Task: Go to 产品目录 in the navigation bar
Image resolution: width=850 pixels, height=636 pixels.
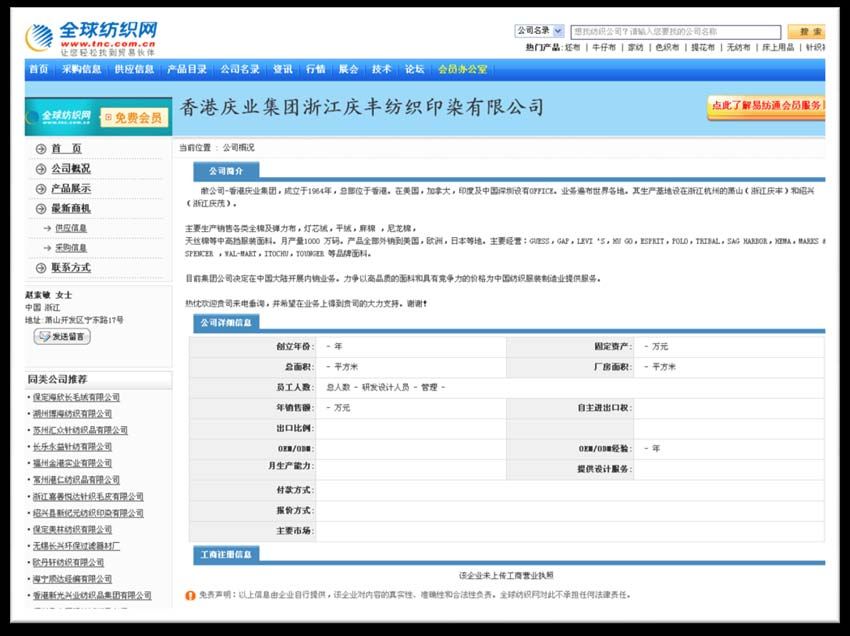Action: [x=187, y=69]
